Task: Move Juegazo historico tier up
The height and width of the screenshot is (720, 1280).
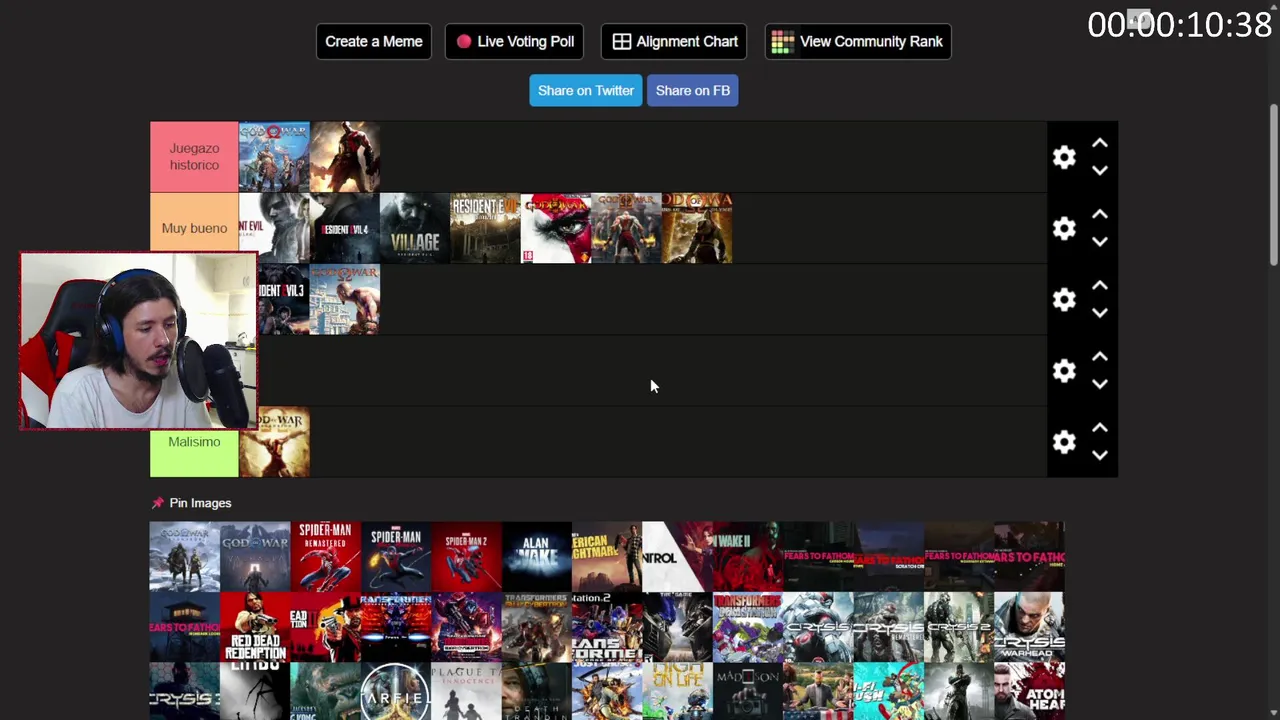Action: click(x=1100, y=144)
